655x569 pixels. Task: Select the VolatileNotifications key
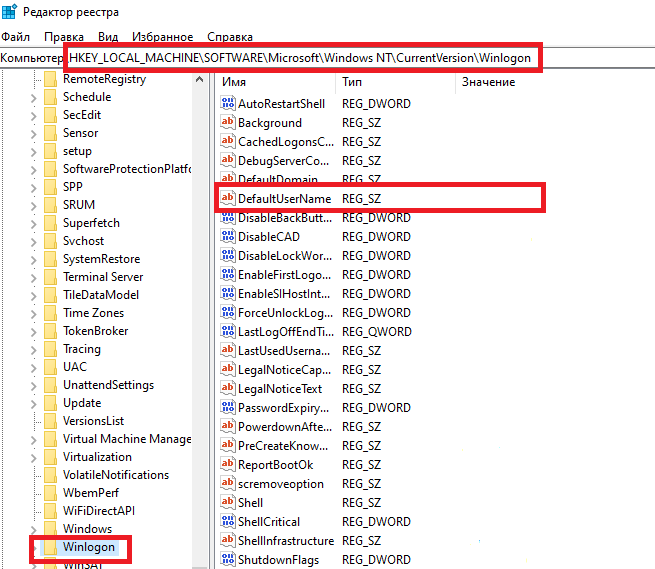point(116,475)
